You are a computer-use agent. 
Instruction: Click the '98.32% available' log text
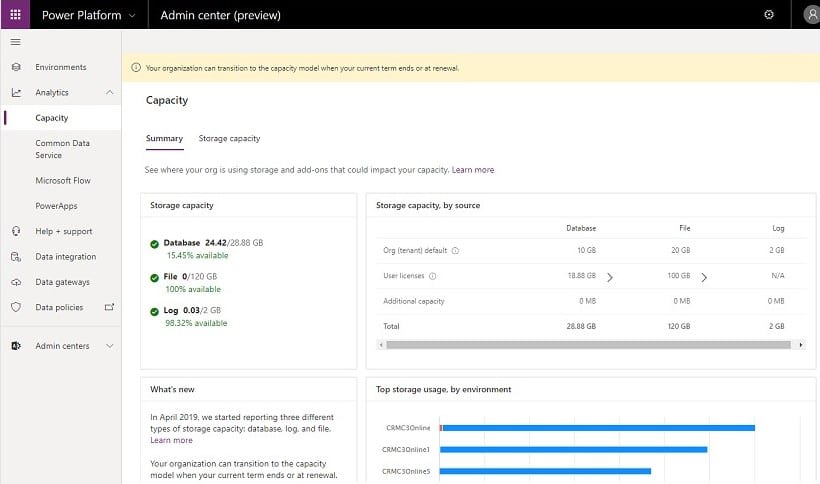pos(196,323)
